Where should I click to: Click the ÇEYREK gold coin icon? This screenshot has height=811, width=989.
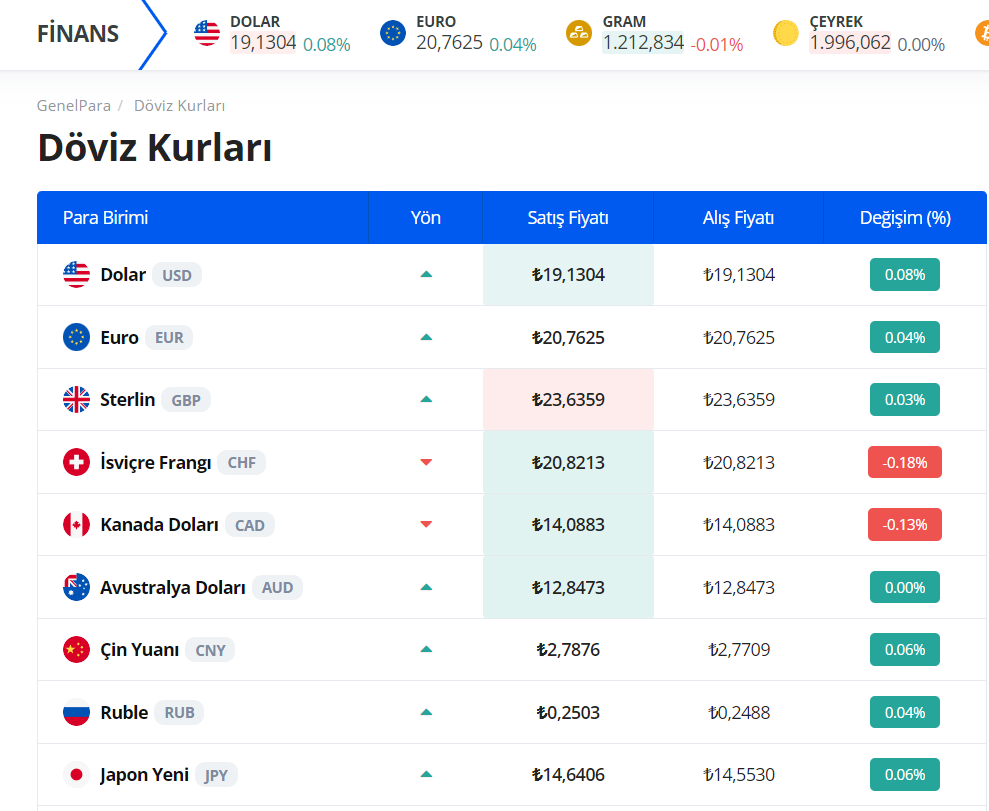pos(785,33)
